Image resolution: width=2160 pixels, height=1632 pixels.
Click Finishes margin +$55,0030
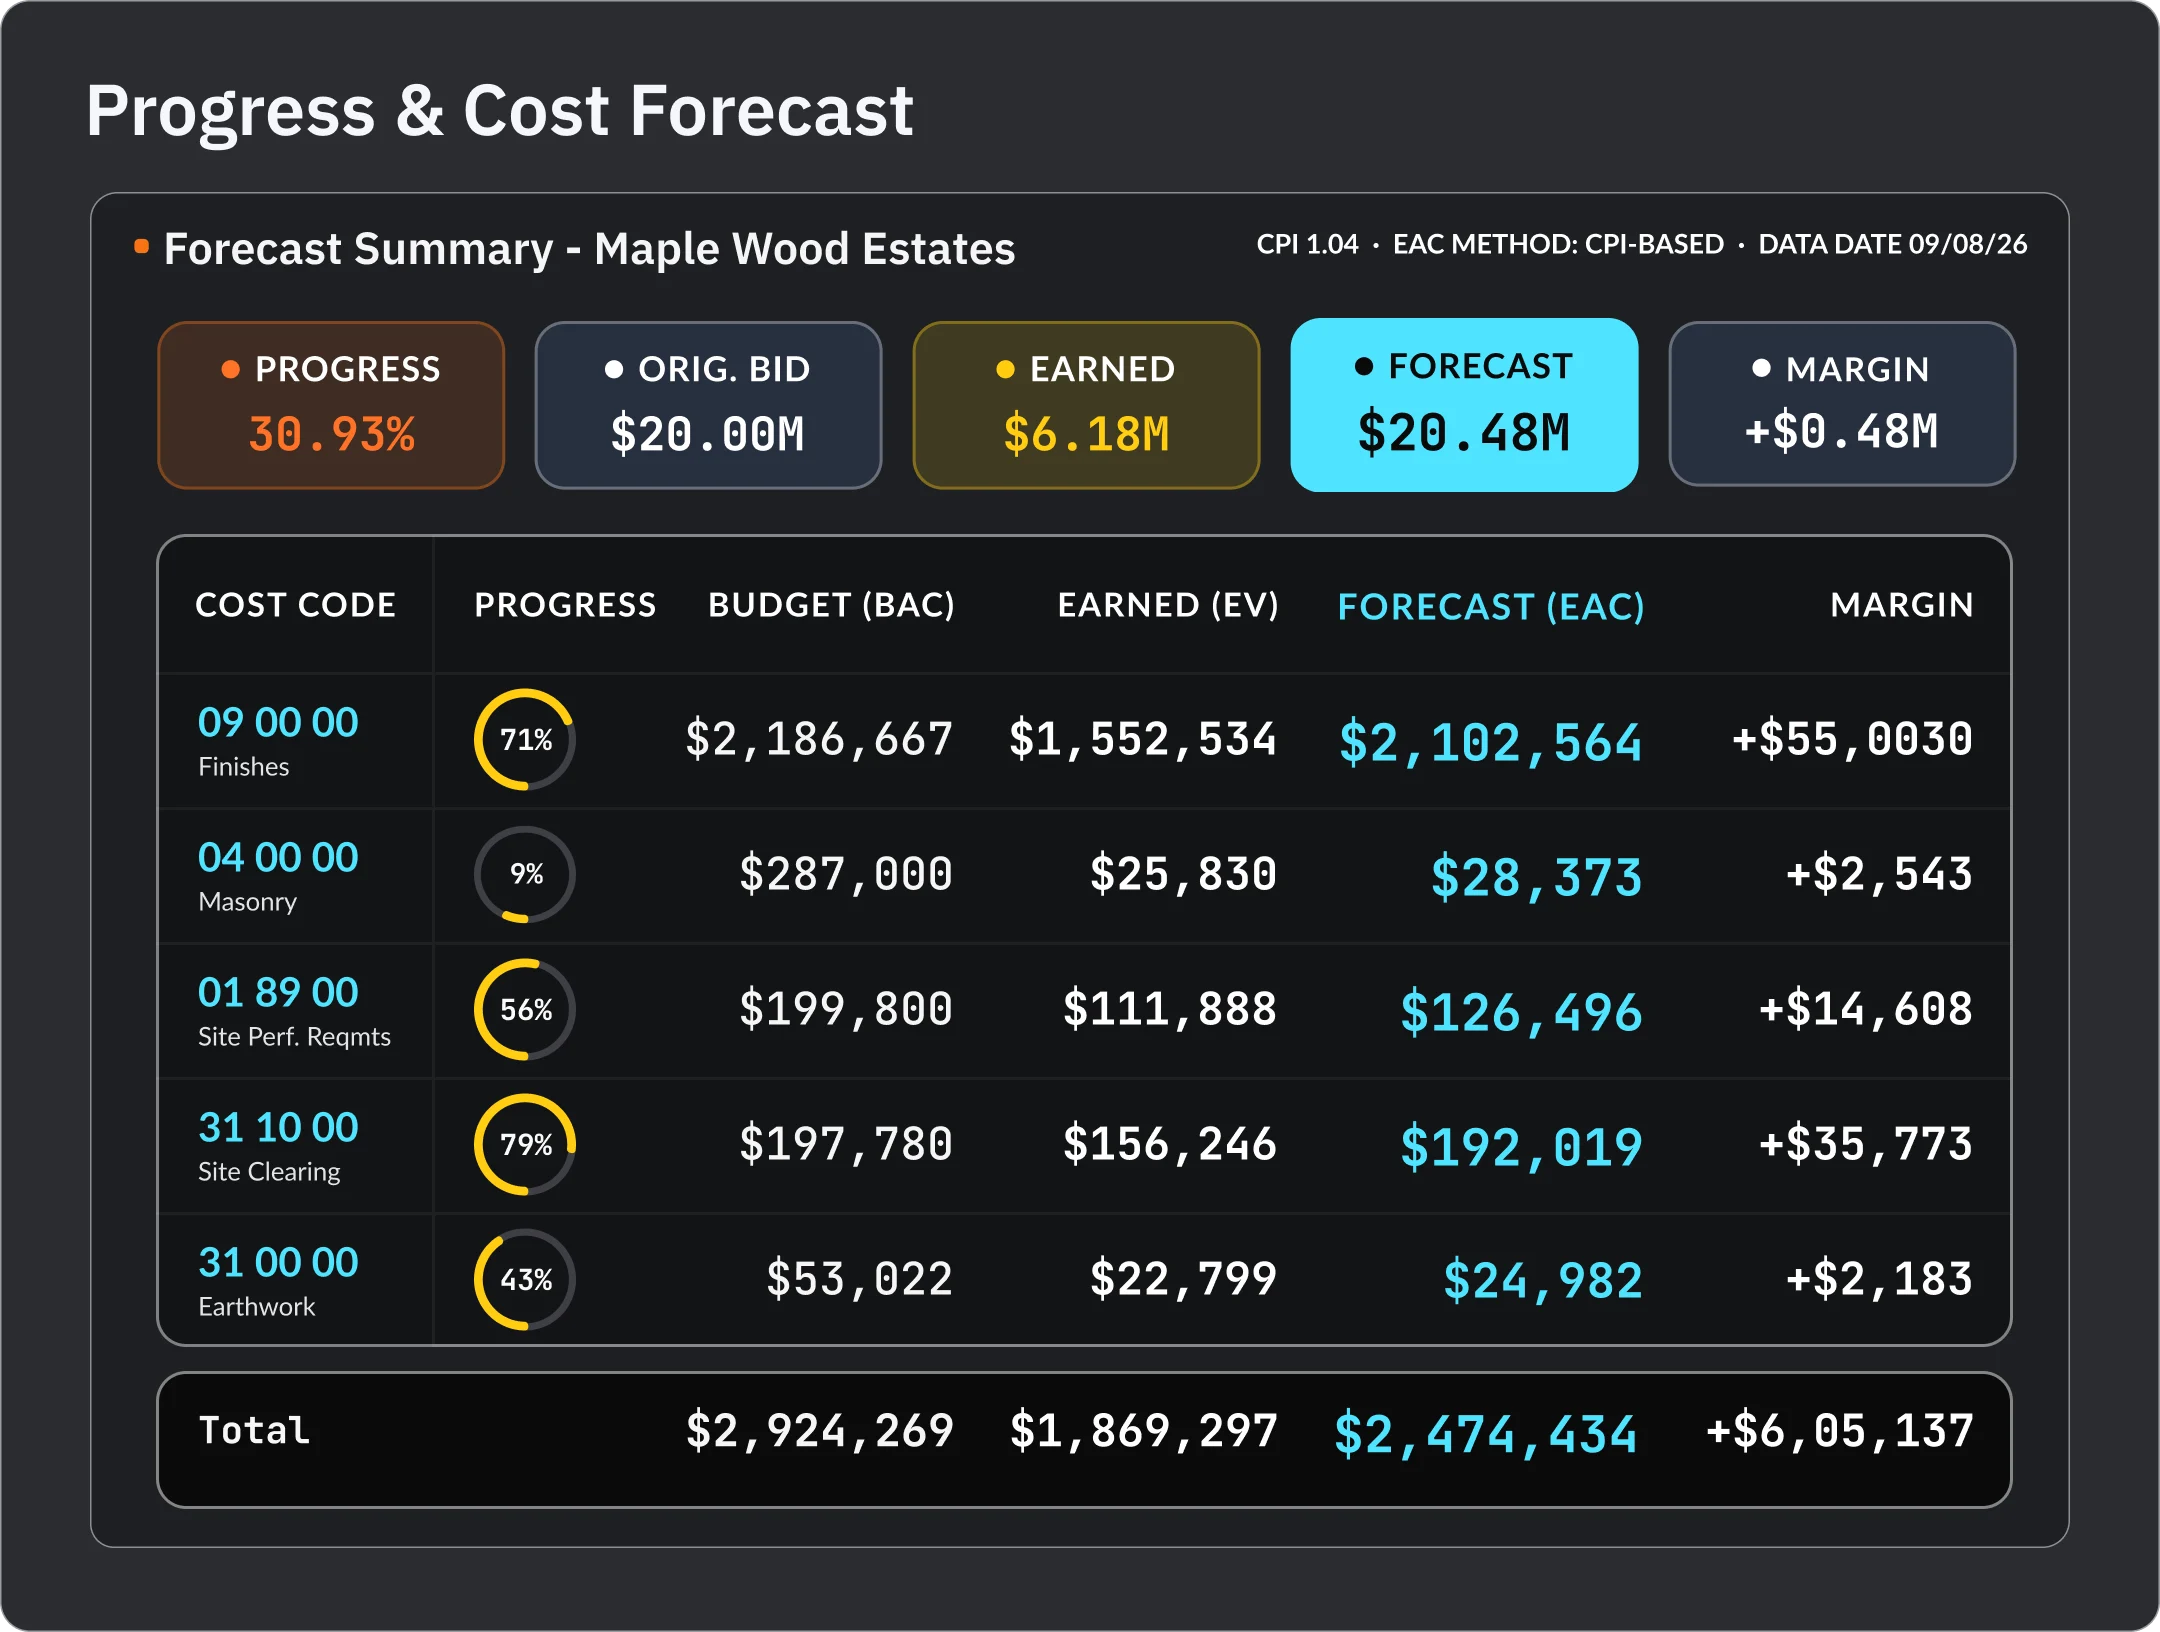coord(1852,739)
